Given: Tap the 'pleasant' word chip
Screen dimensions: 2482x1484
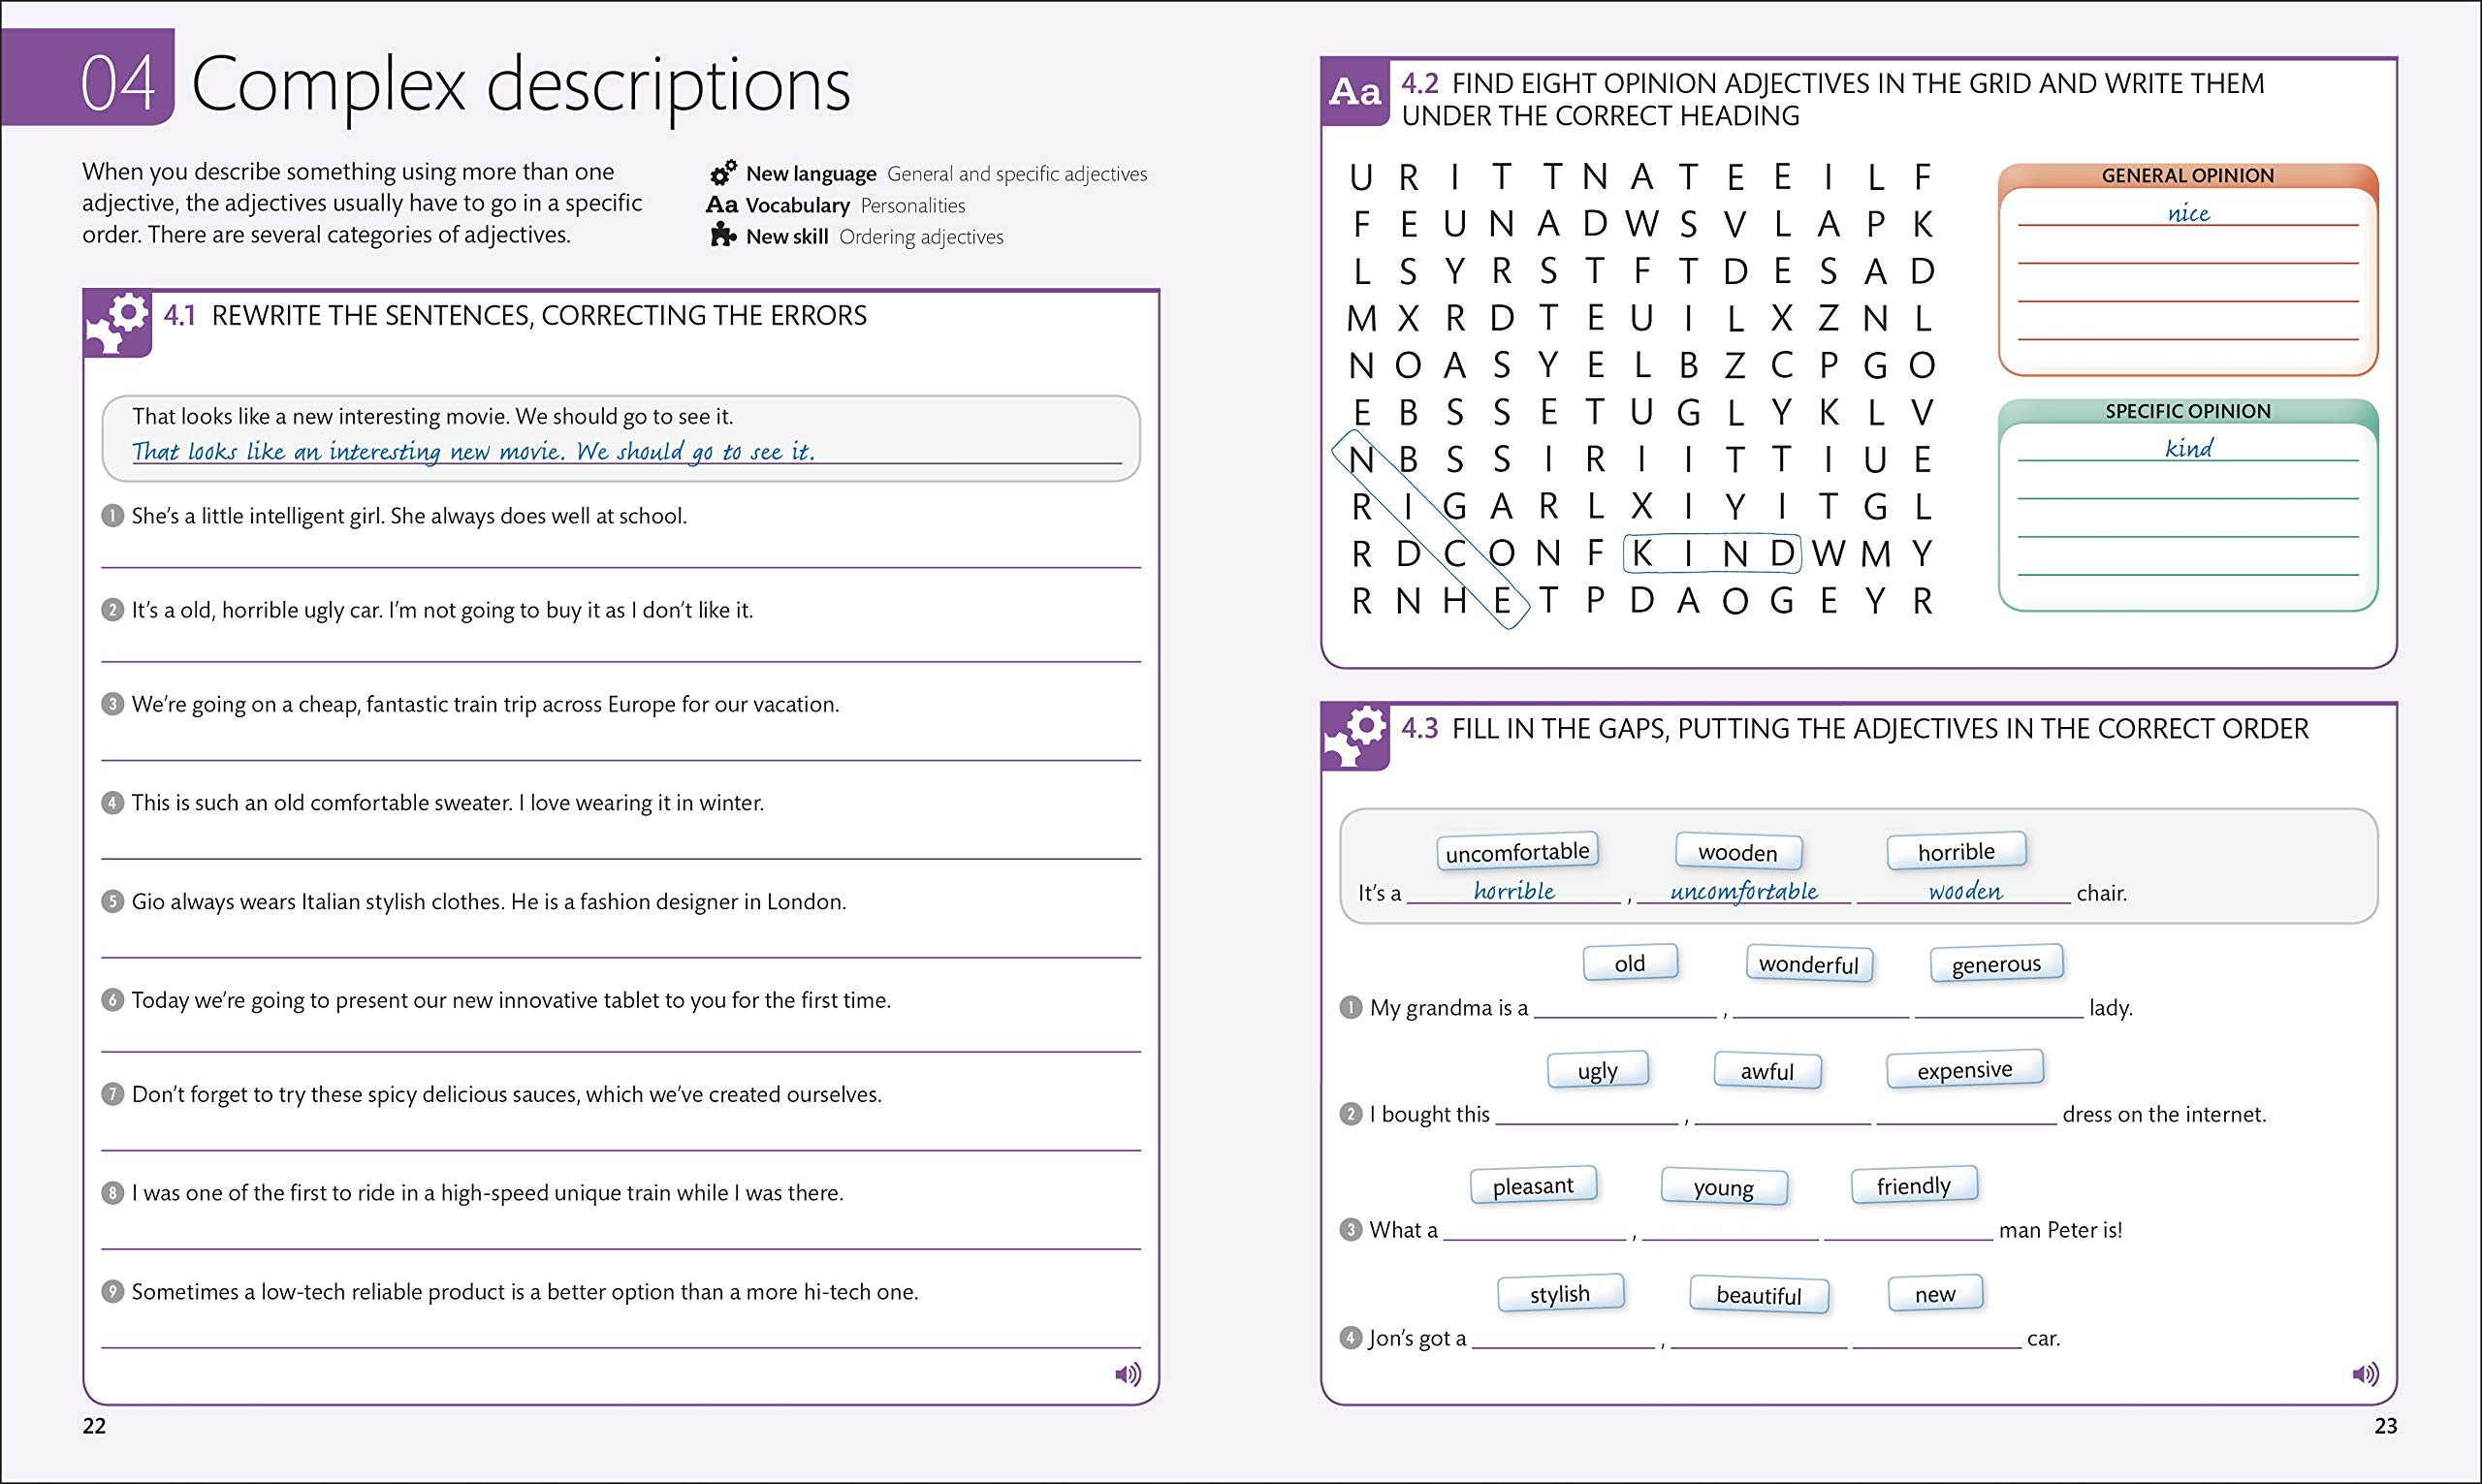Looking at the screenshot, I should coord(1534,1186).
